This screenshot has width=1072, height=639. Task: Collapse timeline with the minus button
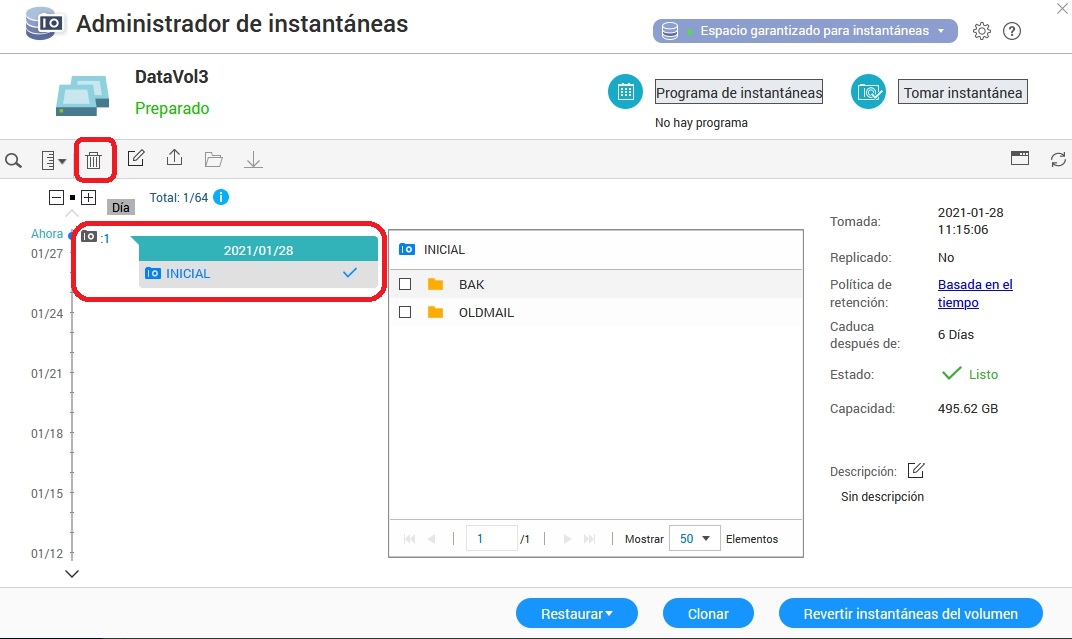tap(57, 197)
